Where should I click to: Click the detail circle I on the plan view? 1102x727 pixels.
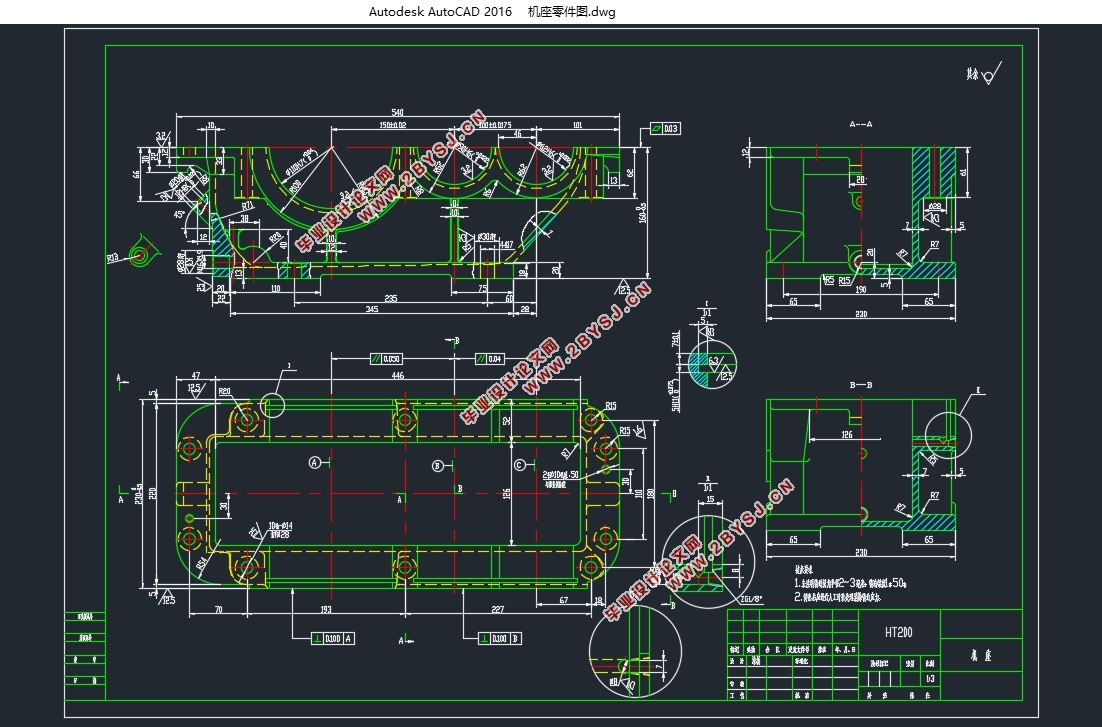point(273,405)
